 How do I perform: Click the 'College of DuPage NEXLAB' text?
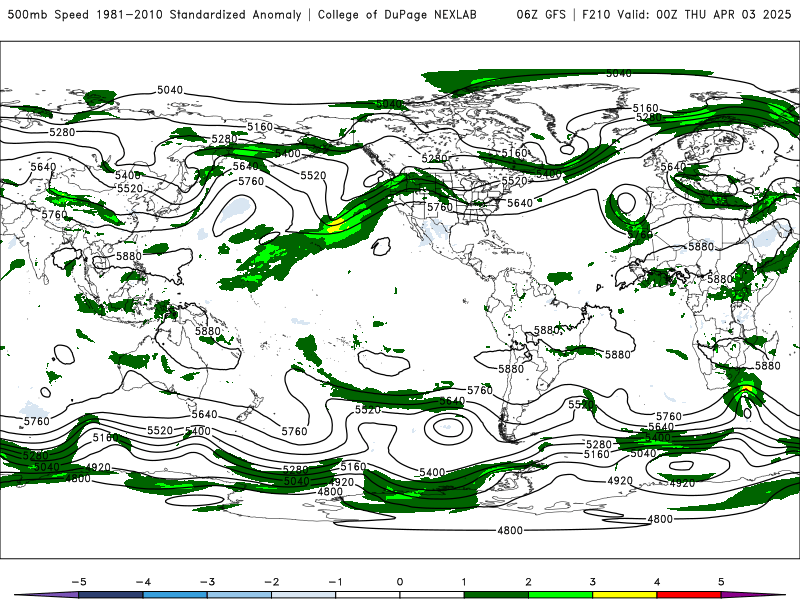(397, 15)
